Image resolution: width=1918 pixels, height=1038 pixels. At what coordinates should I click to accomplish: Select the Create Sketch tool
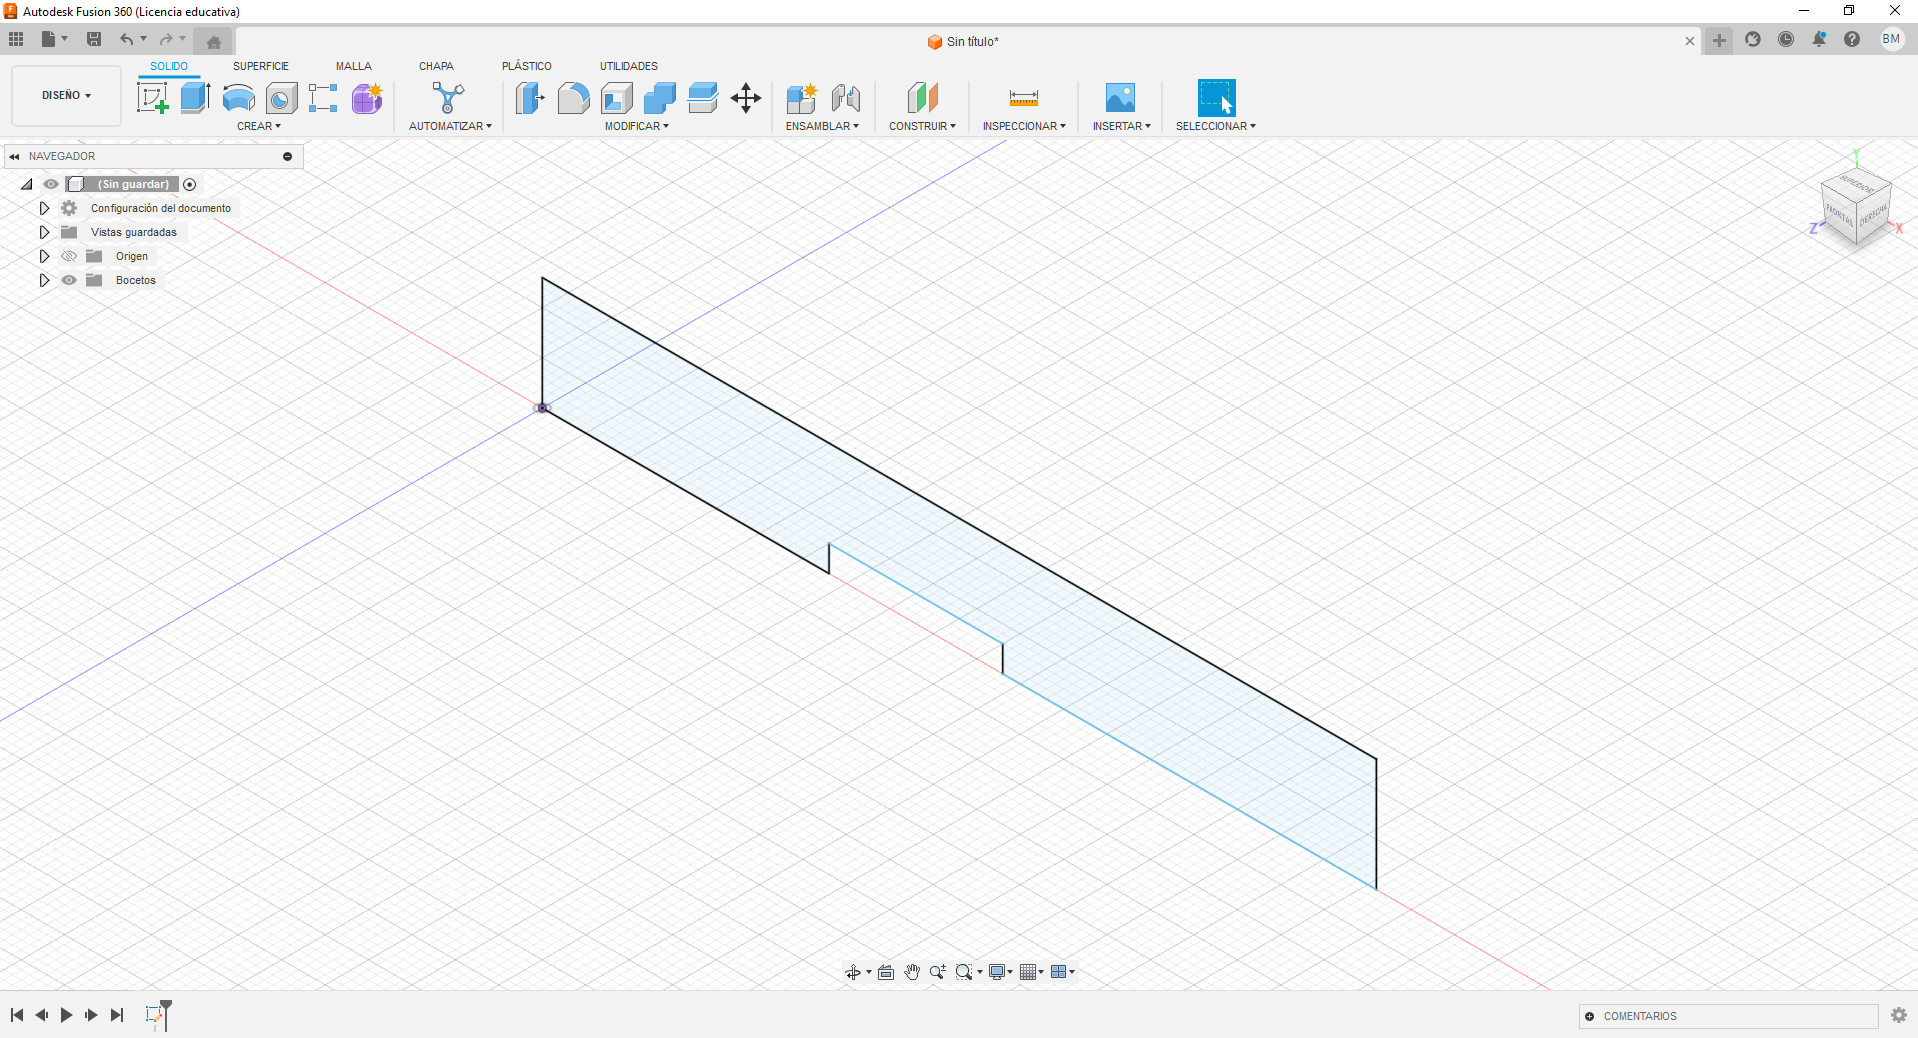(x=153, y=98)
